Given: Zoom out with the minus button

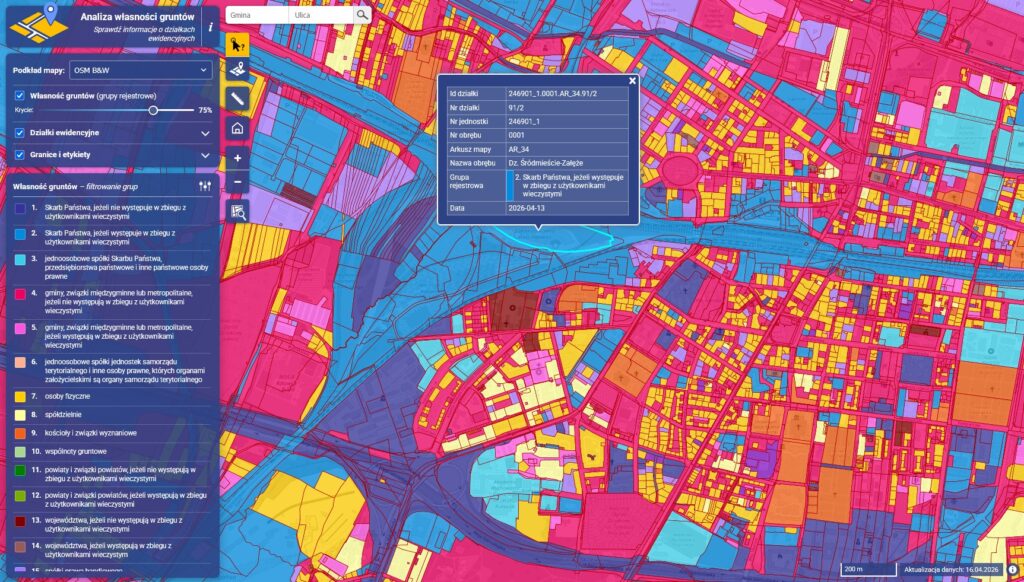Looking at the screenshot, I should (237, 182).
